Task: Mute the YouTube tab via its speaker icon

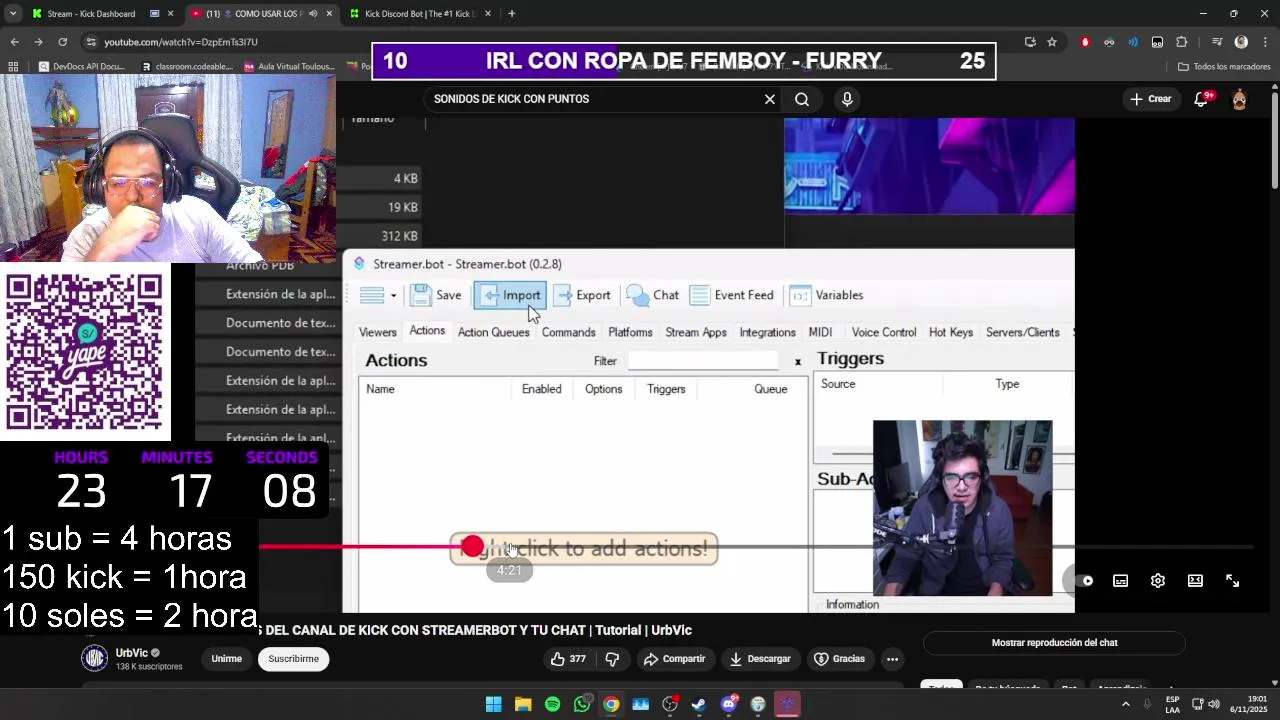Action: click(x=313, y=14)
